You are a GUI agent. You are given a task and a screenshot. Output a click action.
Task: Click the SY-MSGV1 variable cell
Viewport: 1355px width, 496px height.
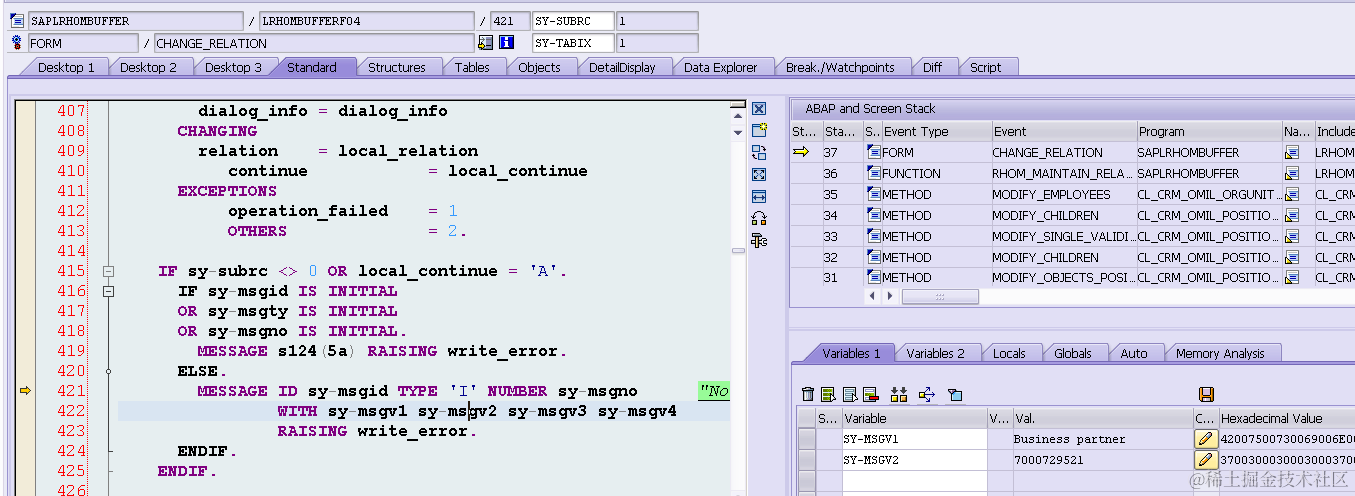click(914, 439)
